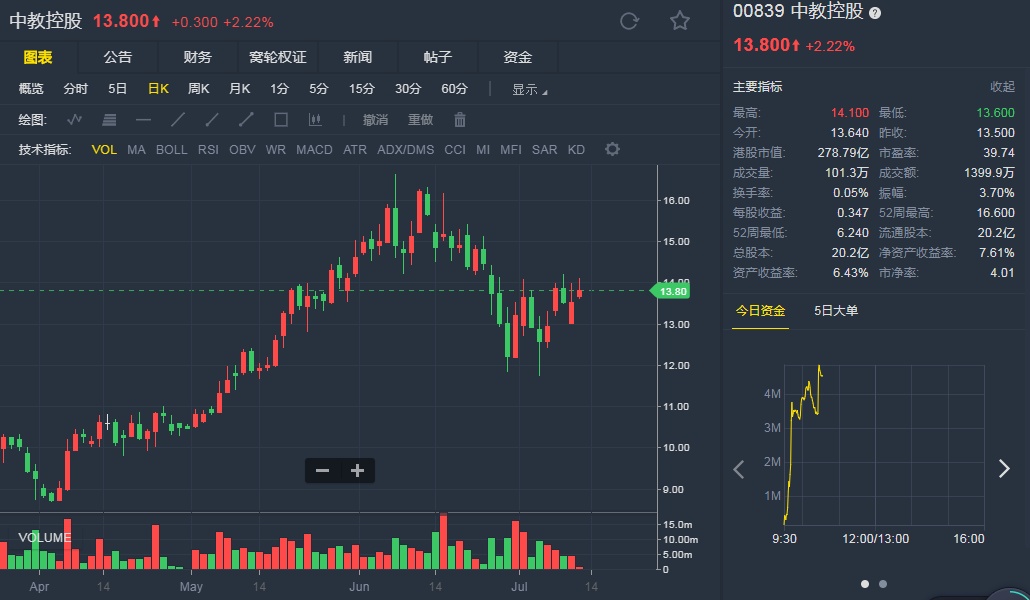1030x600 pixels.
Task: Zoom in chart with plus button
Action: pyautogui.click(x=357, y=471)
